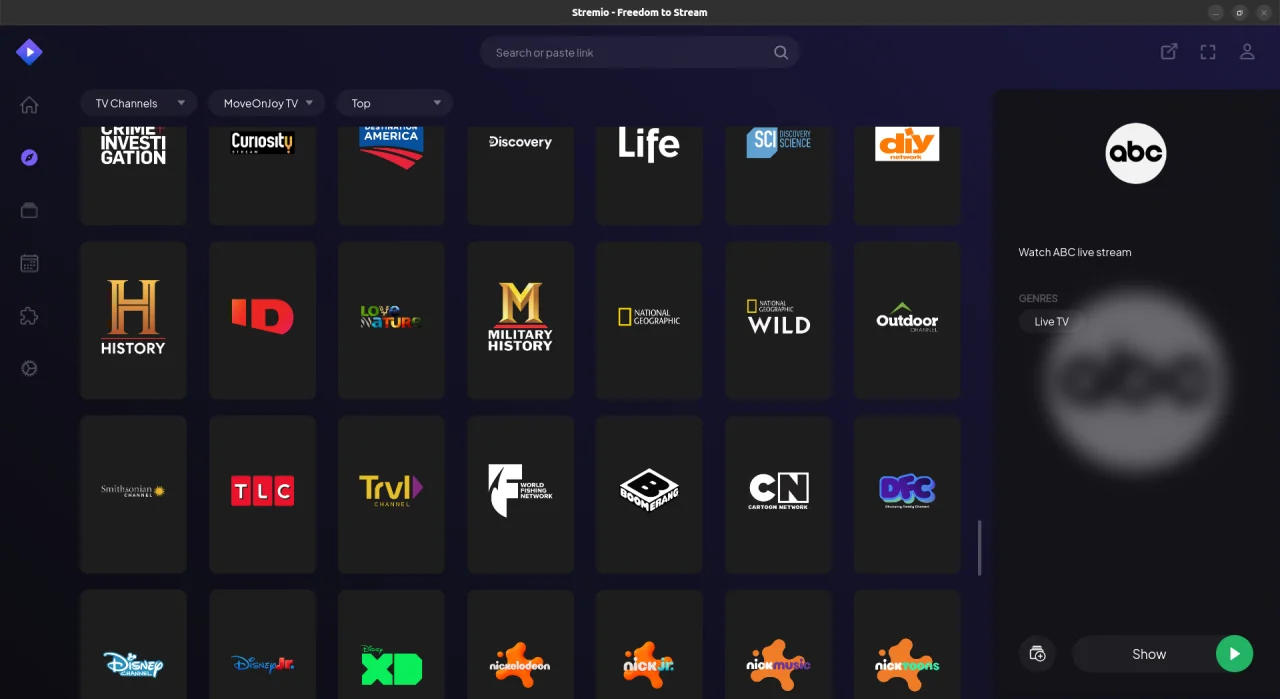Select the DIY Network channel

907,175
